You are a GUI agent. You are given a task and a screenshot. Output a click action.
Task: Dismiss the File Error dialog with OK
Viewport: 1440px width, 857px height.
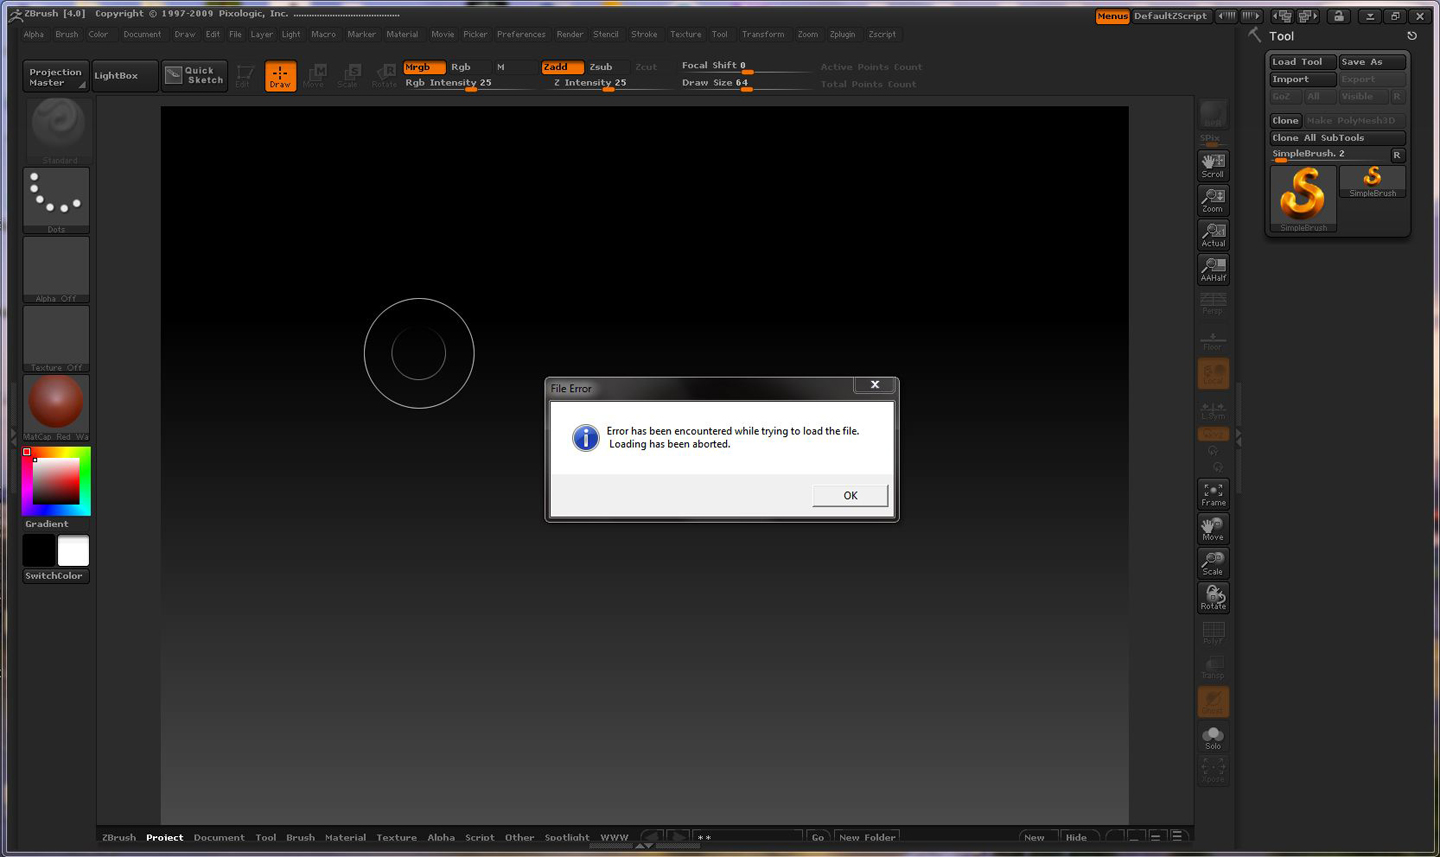(849, 495)
